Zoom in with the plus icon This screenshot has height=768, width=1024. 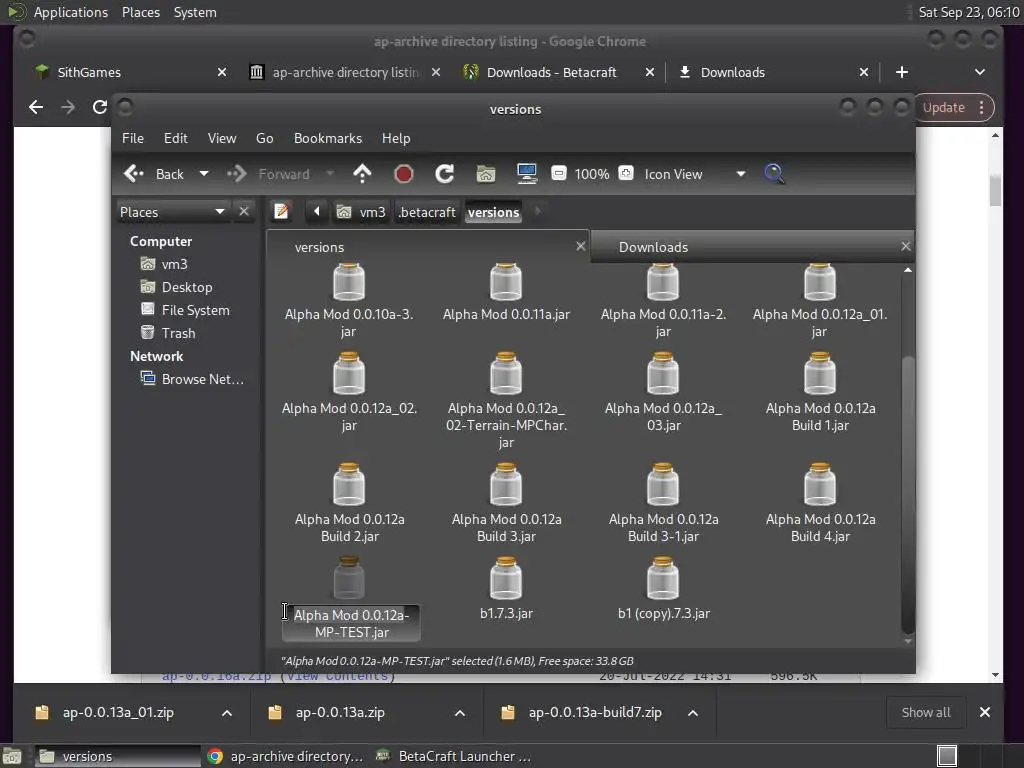(x=626, y=173)
